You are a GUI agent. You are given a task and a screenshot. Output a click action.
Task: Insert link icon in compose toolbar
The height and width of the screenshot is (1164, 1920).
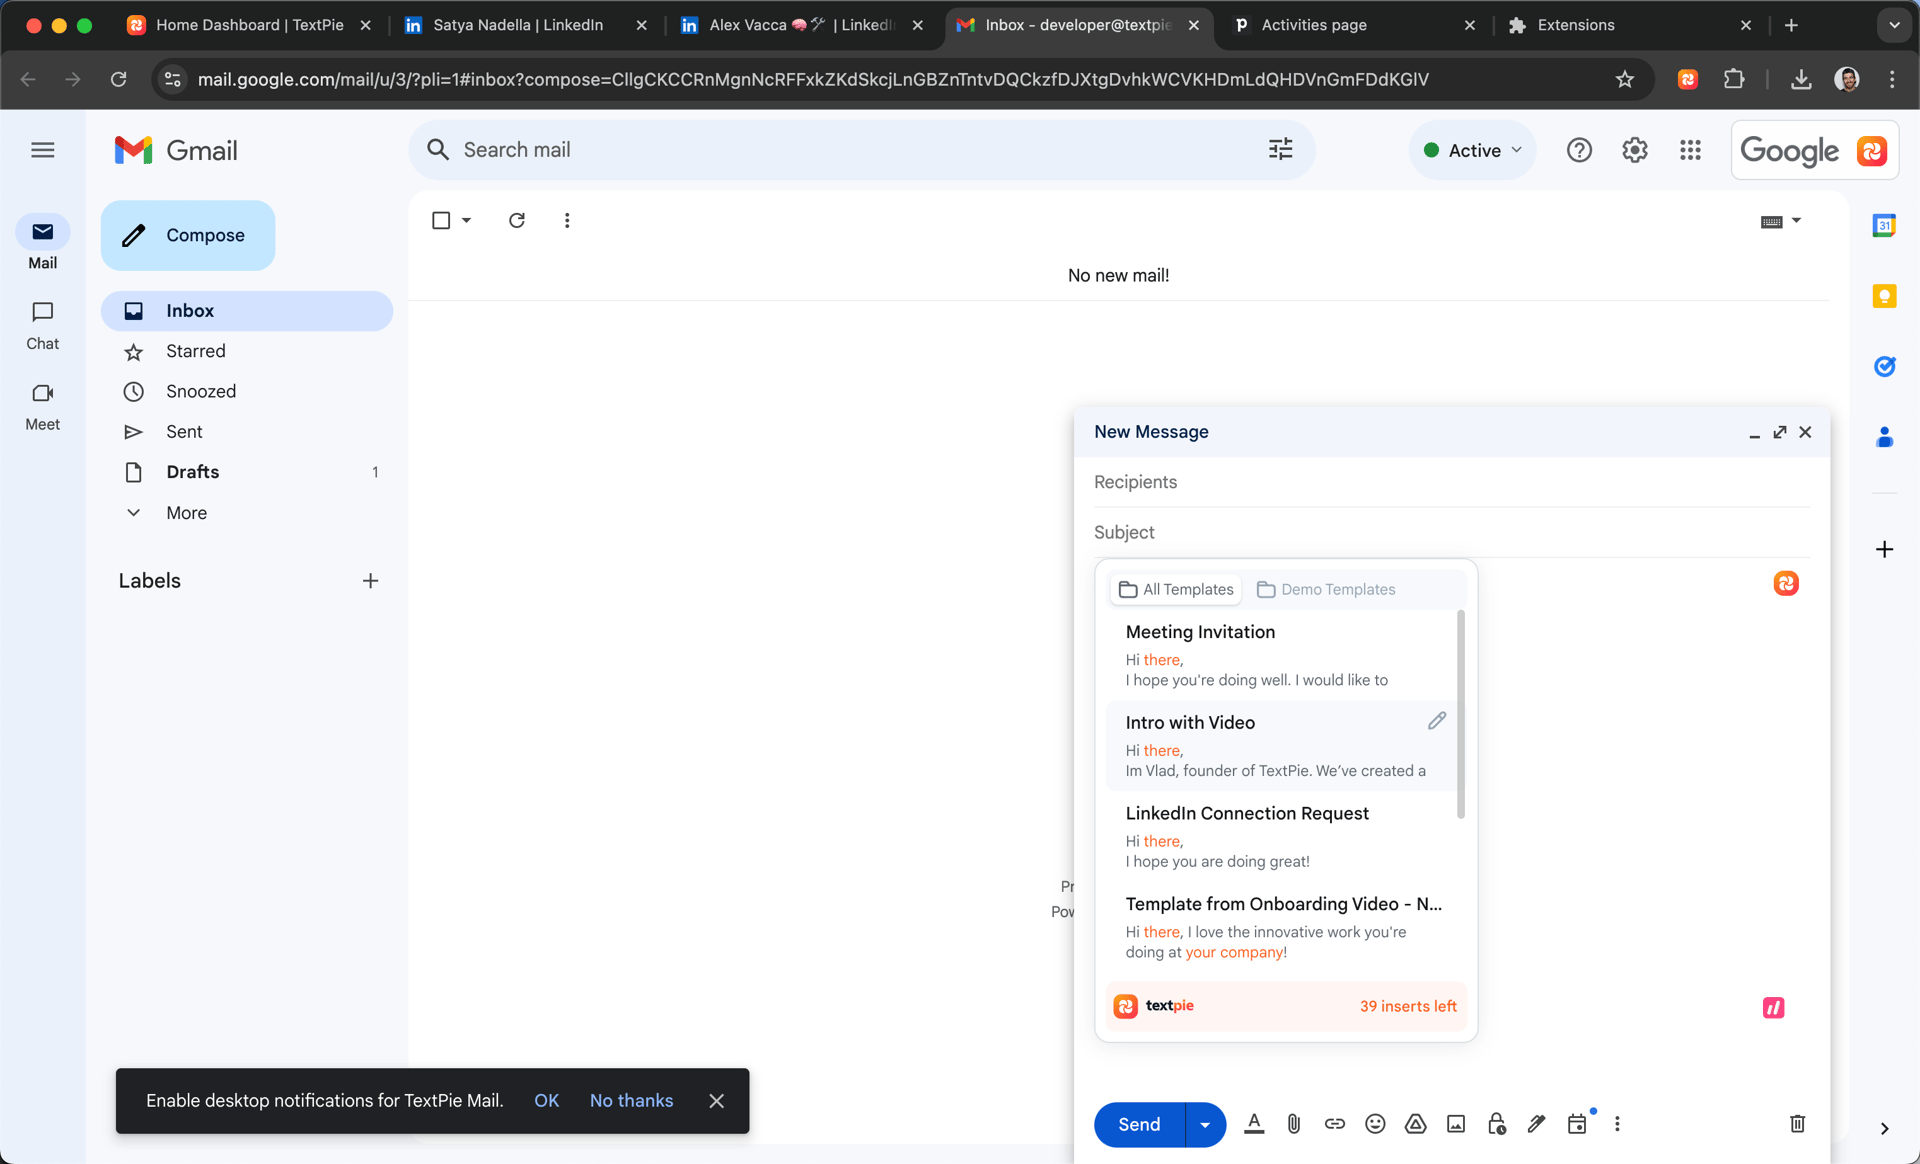click(x=1335, y=1124)
